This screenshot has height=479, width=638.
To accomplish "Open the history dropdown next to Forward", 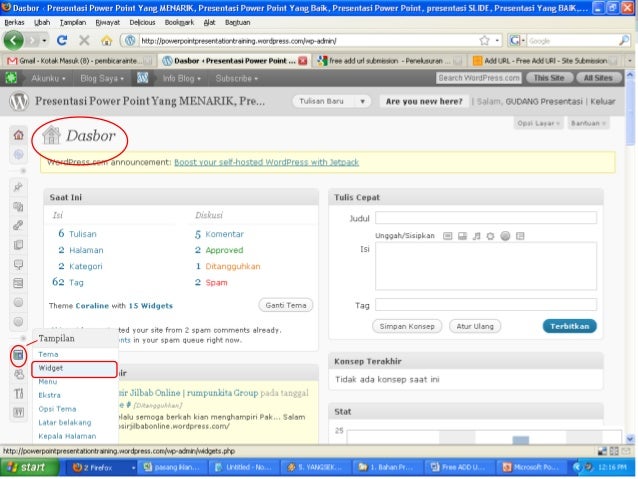I will coord(44,40).
